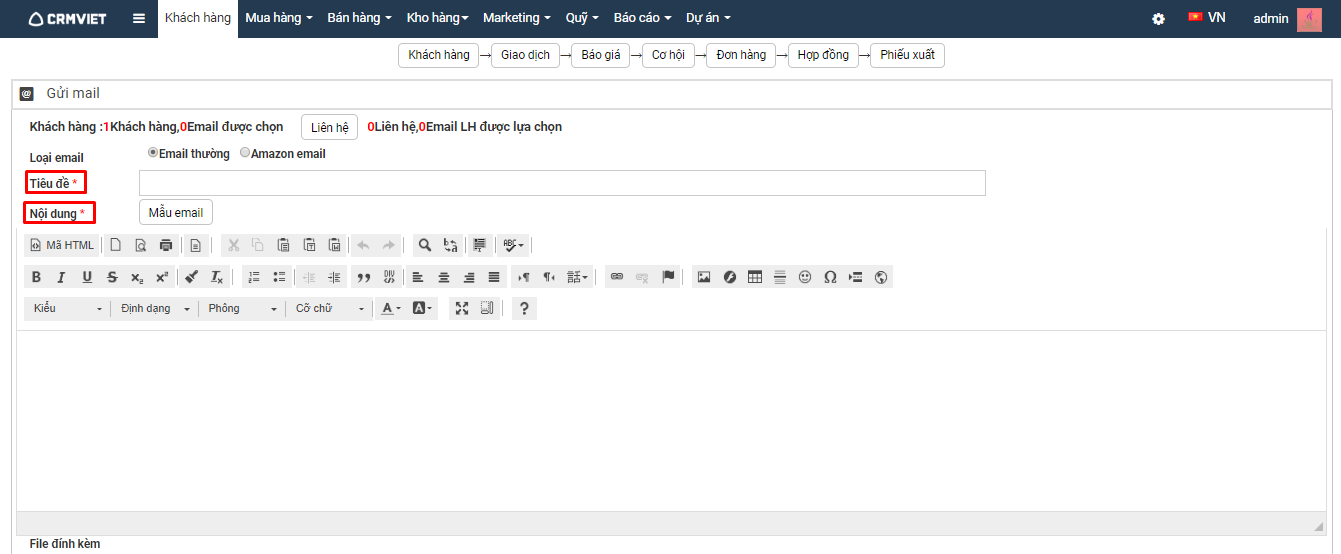Maximize the editor with the expand icon

pos(462,308)
